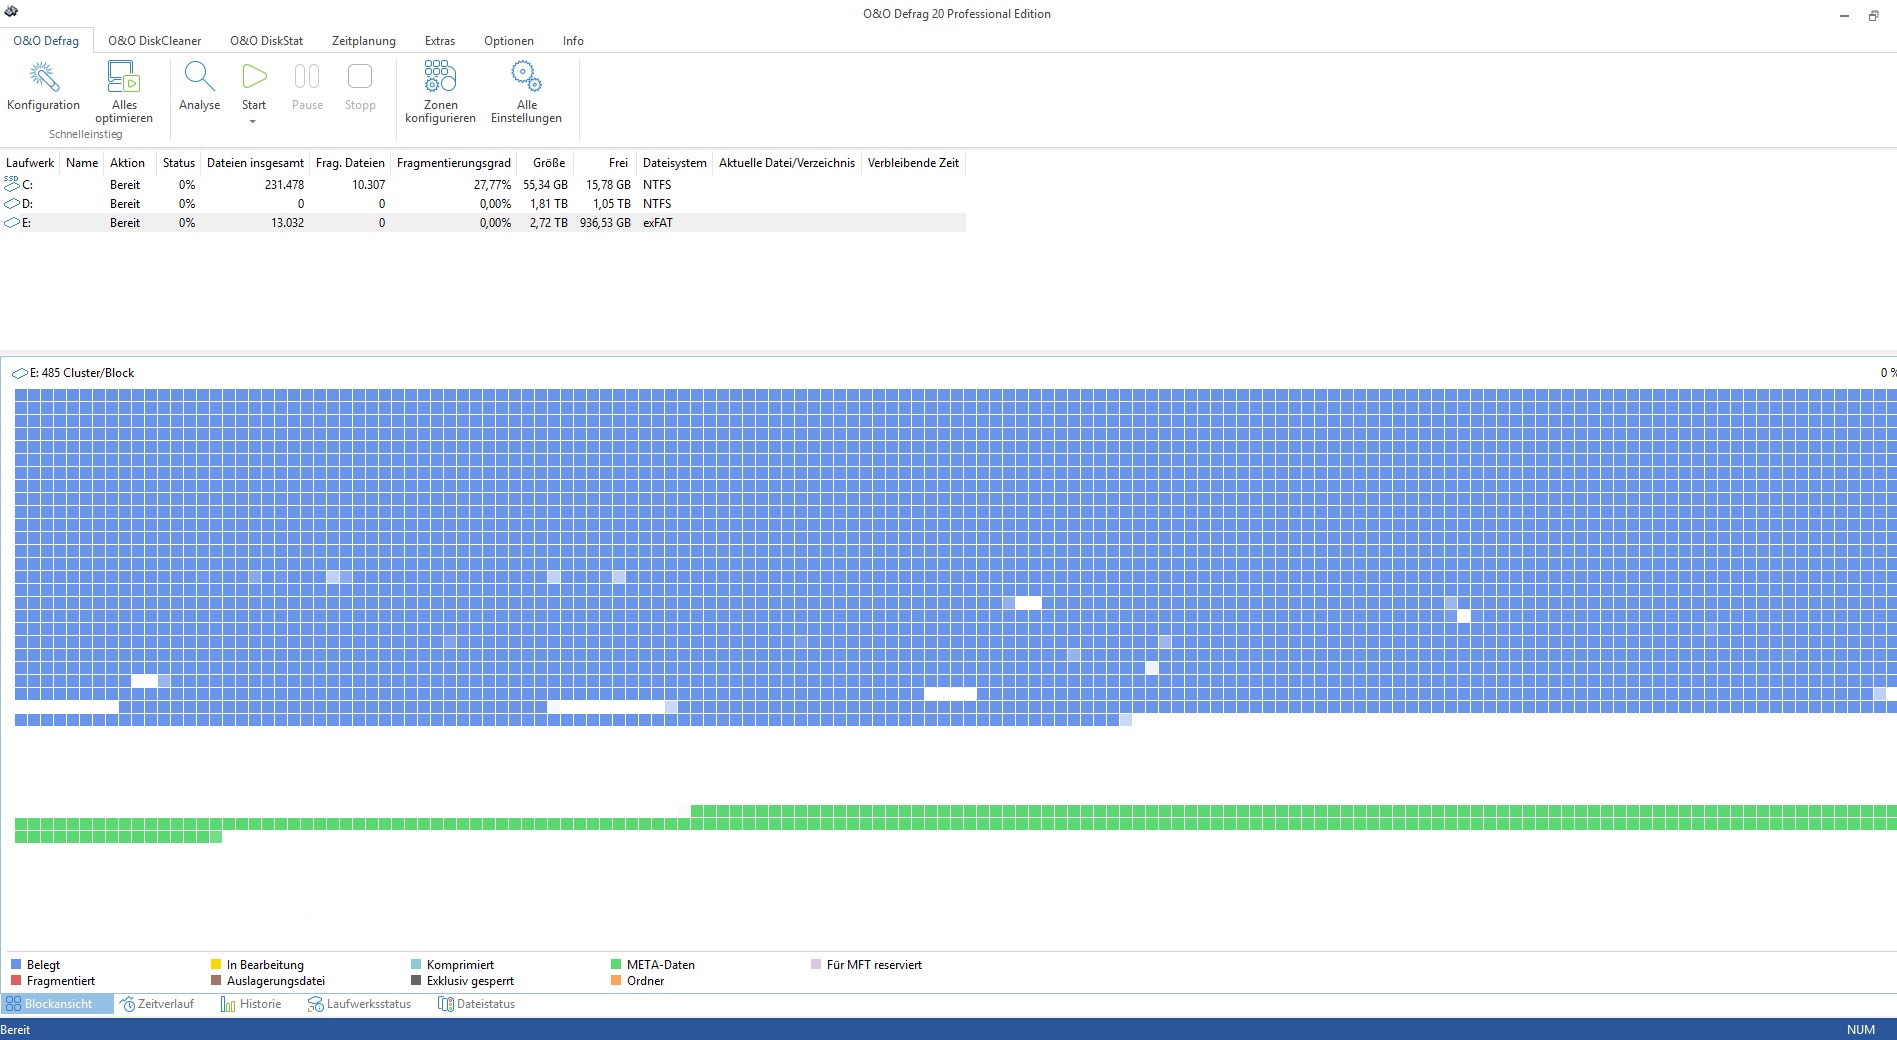Expand the Start button dropdown arrow
This screenshot has height=1040, width=1897.
[x=253, y=122]
